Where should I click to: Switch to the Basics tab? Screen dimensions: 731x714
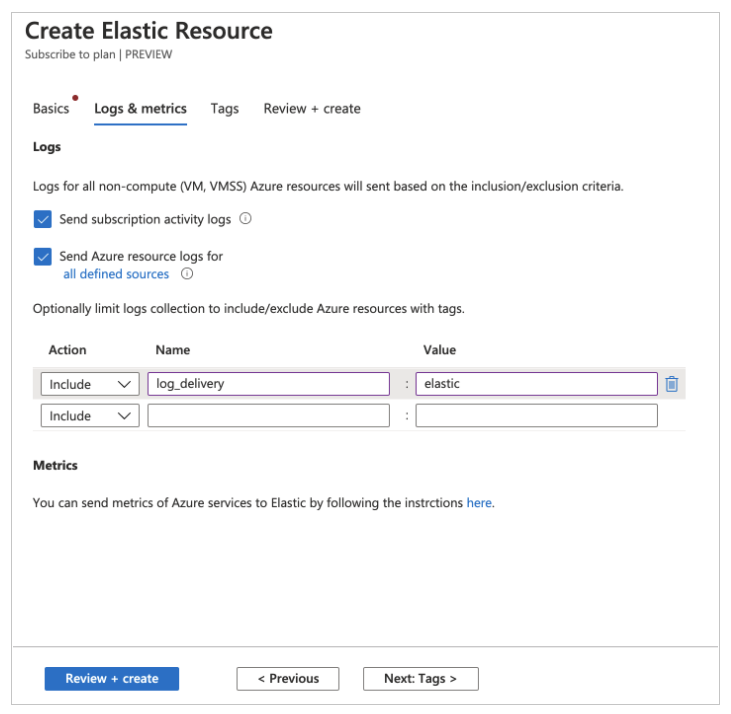pyautogui.click(x=51, y=108)
